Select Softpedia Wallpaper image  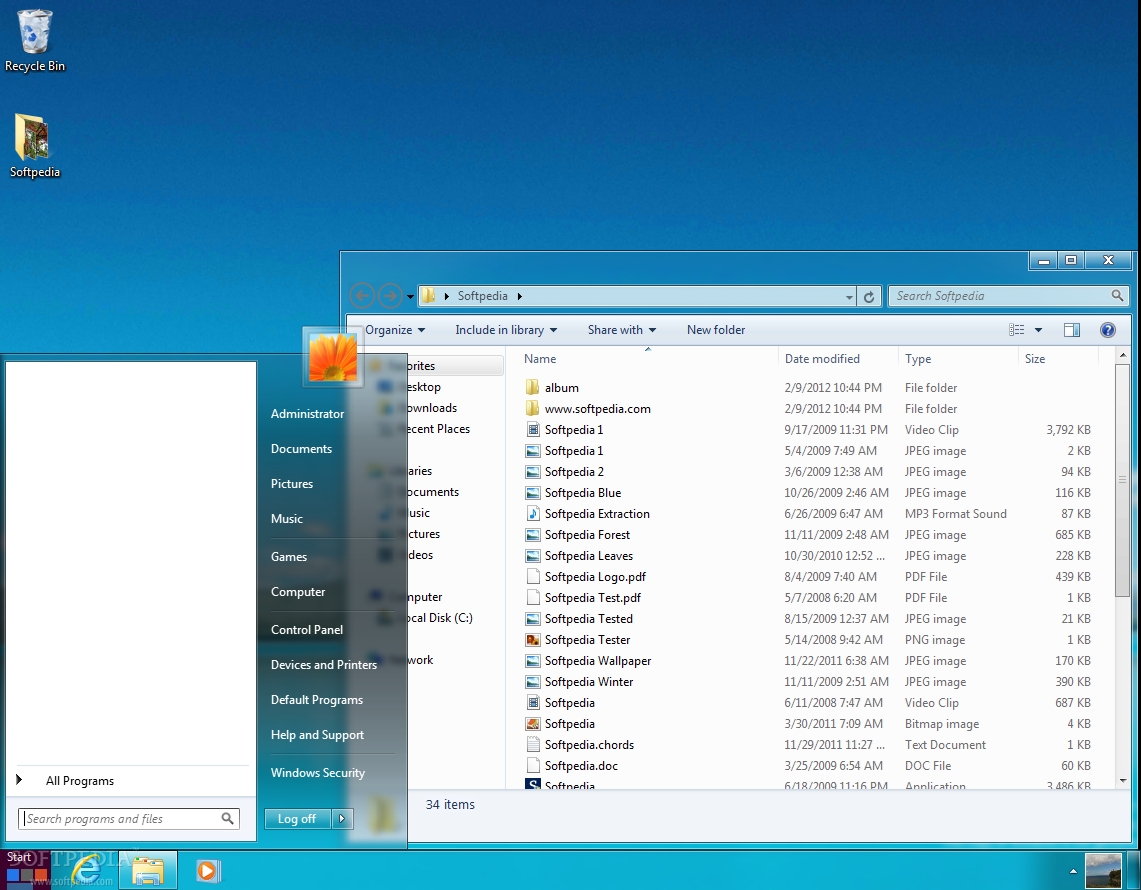[809, 661]
